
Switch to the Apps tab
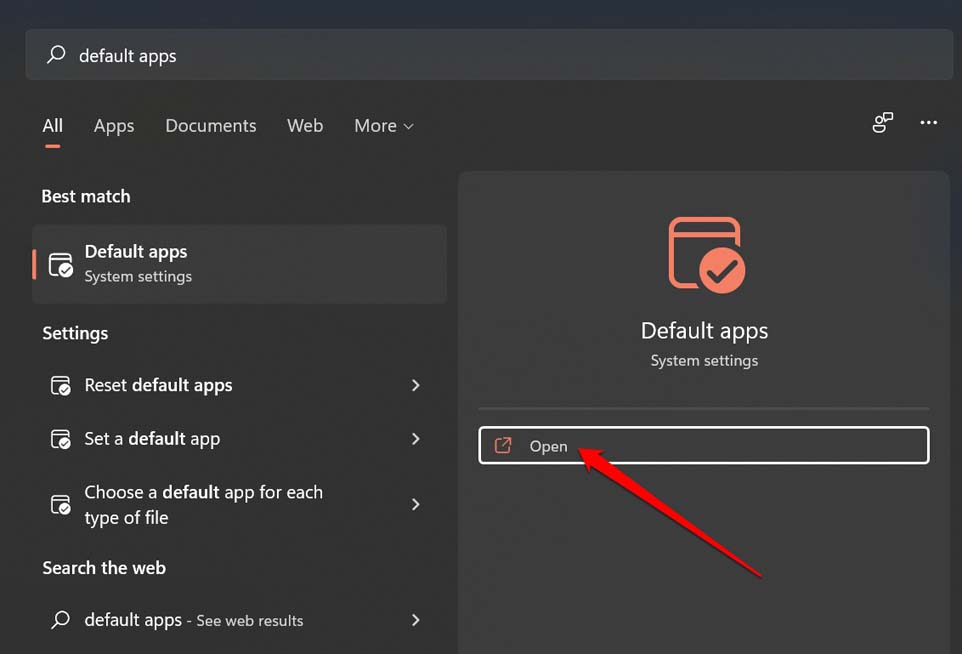pos(114,126)
